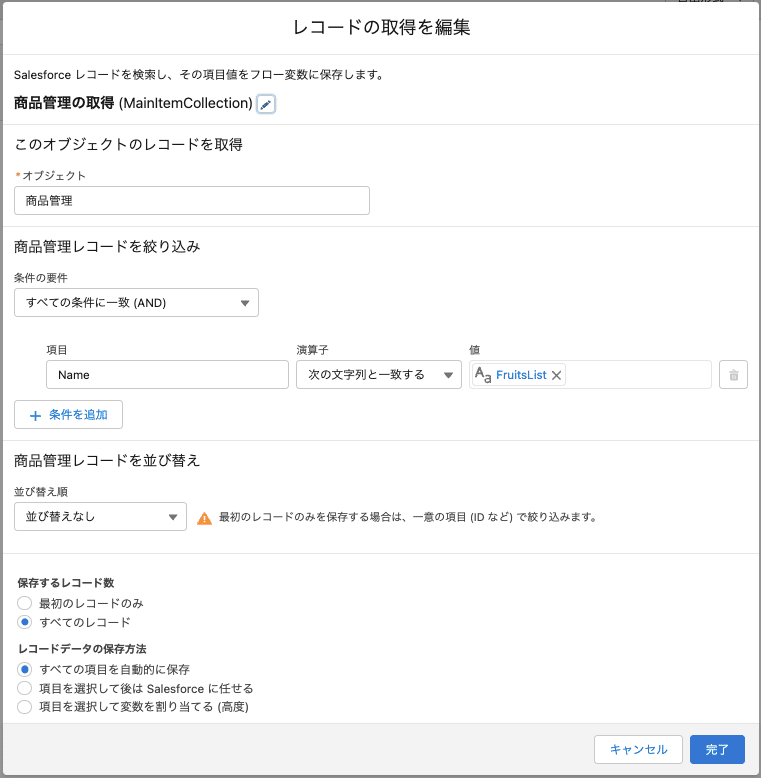Choose 項目を選択して後は Salesforce に任せる option
The height and width of the screenshot is (778, 761).
click(x=24, y=688)
